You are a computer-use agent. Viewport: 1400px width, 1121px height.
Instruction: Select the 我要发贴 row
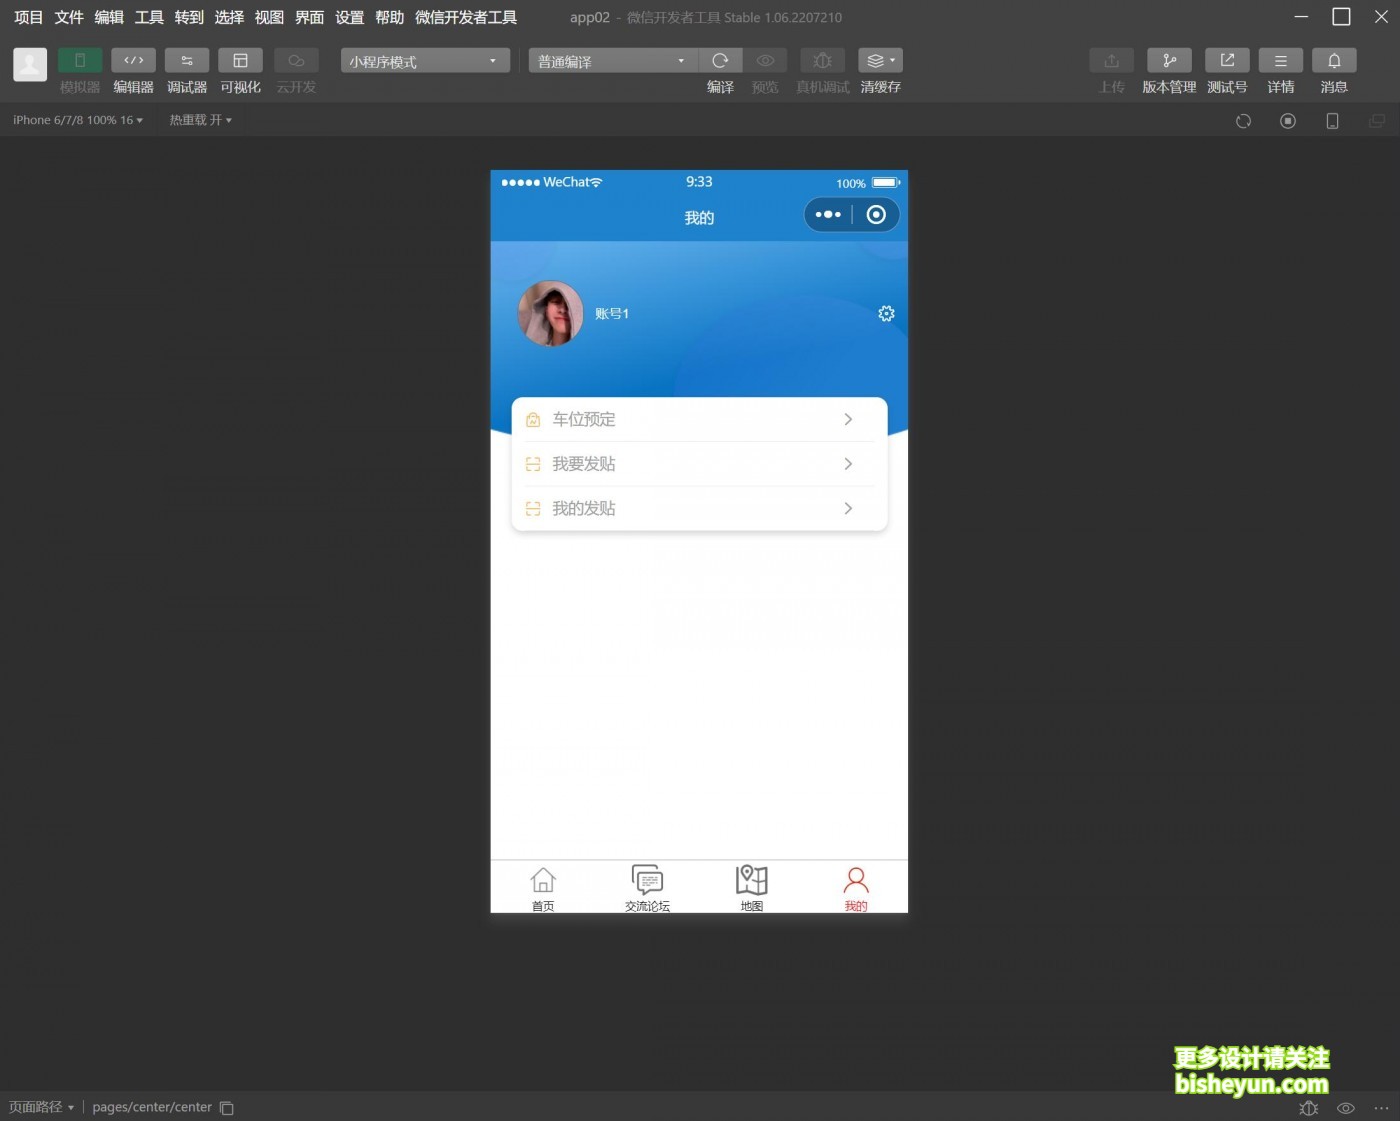(699, 464)
